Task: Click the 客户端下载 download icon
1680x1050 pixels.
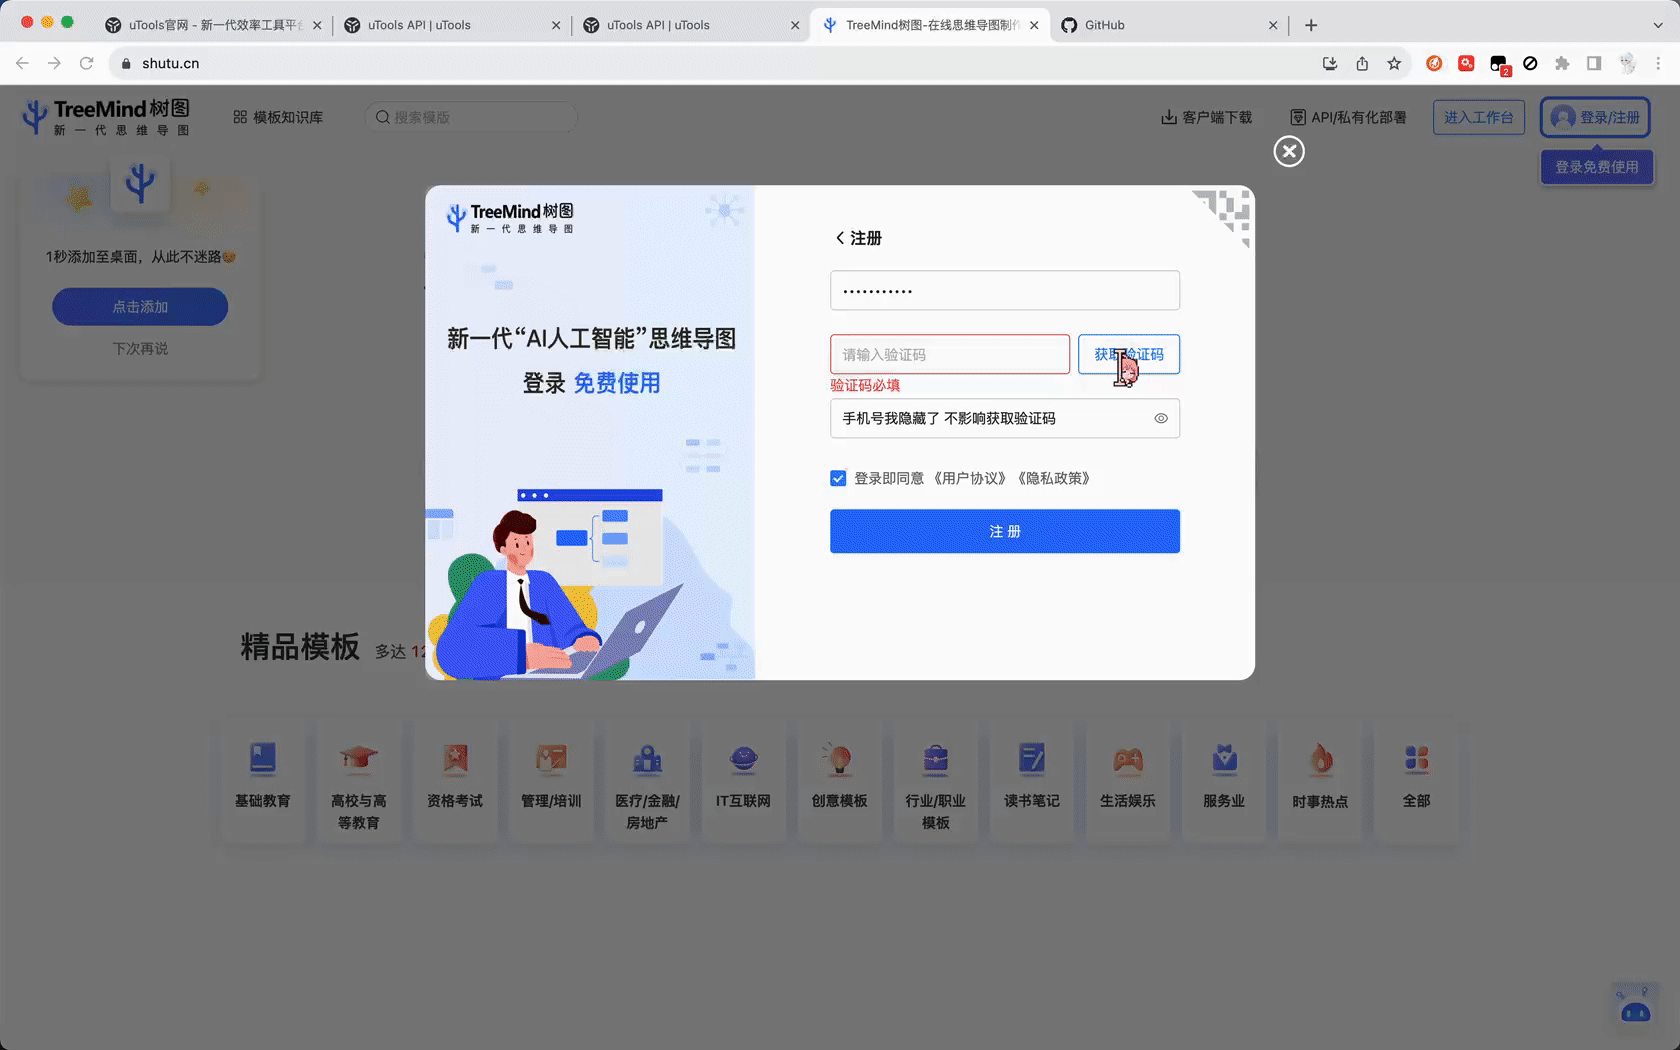Action: [1167, 116]
